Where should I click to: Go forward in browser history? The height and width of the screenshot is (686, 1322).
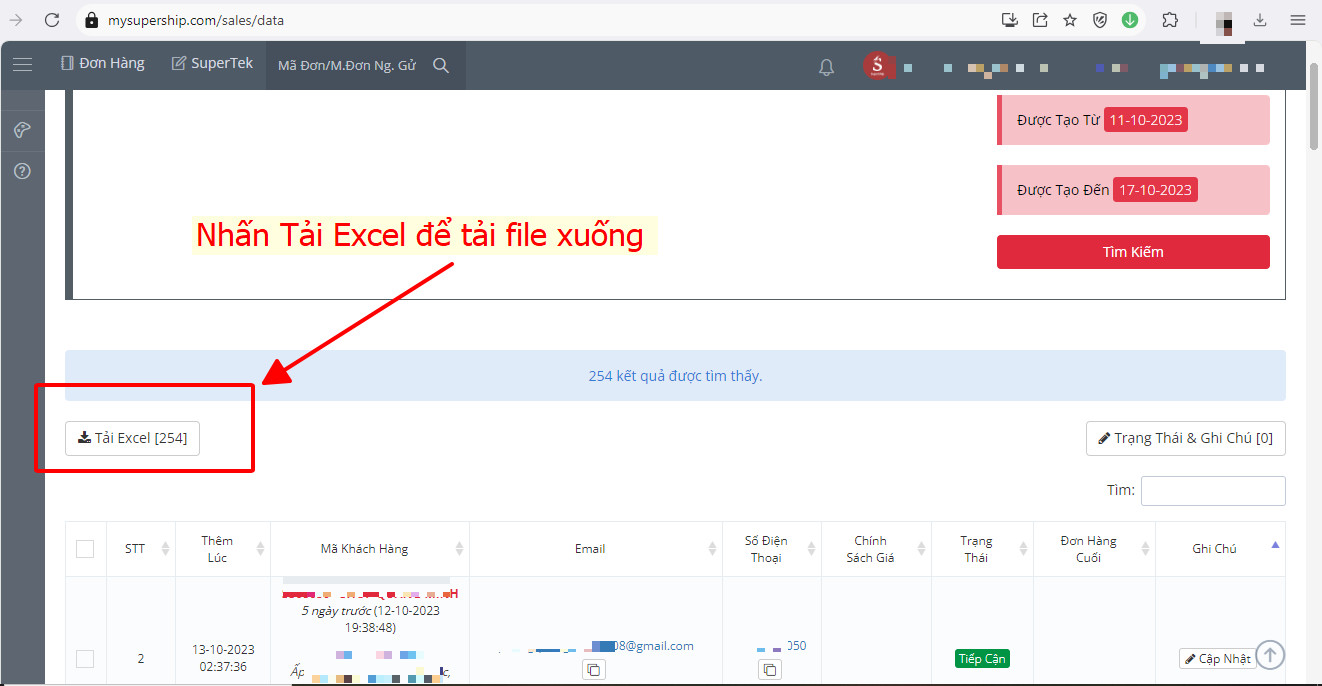coord(16,20)
